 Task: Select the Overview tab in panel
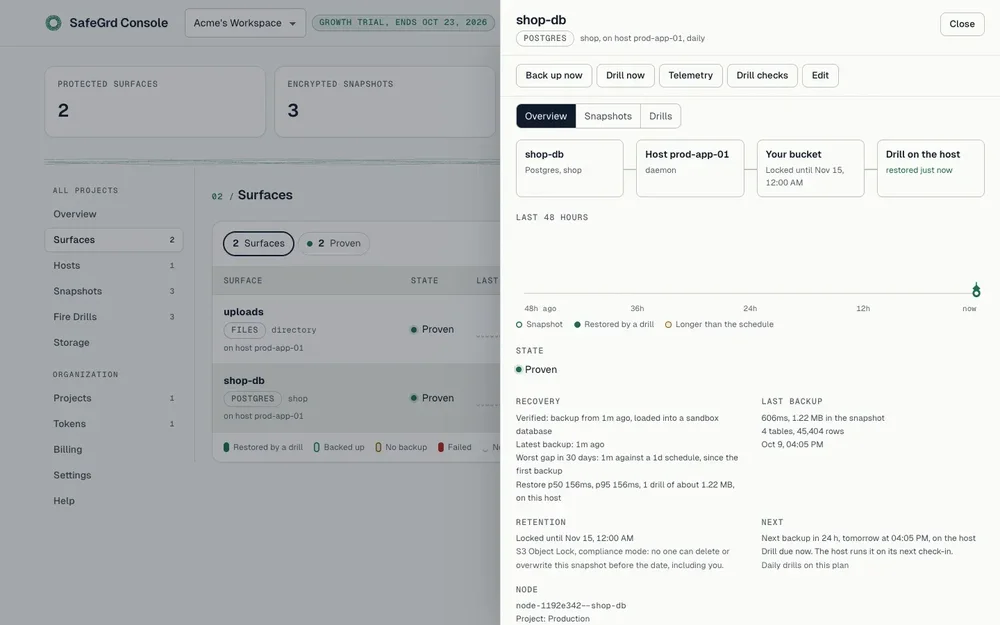546,116
